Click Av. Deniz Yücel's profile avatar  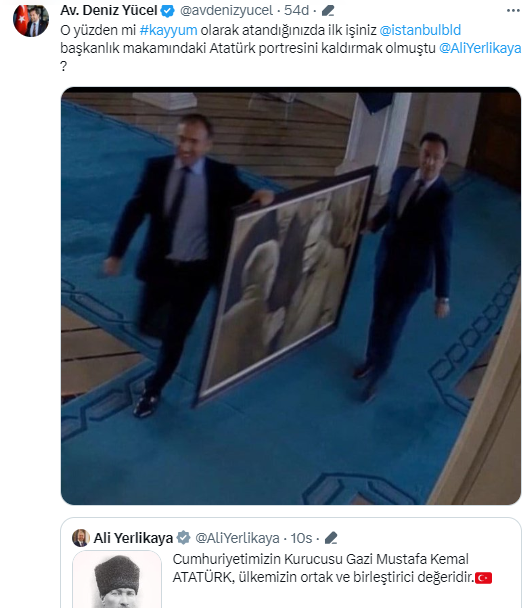click(31, 19)
